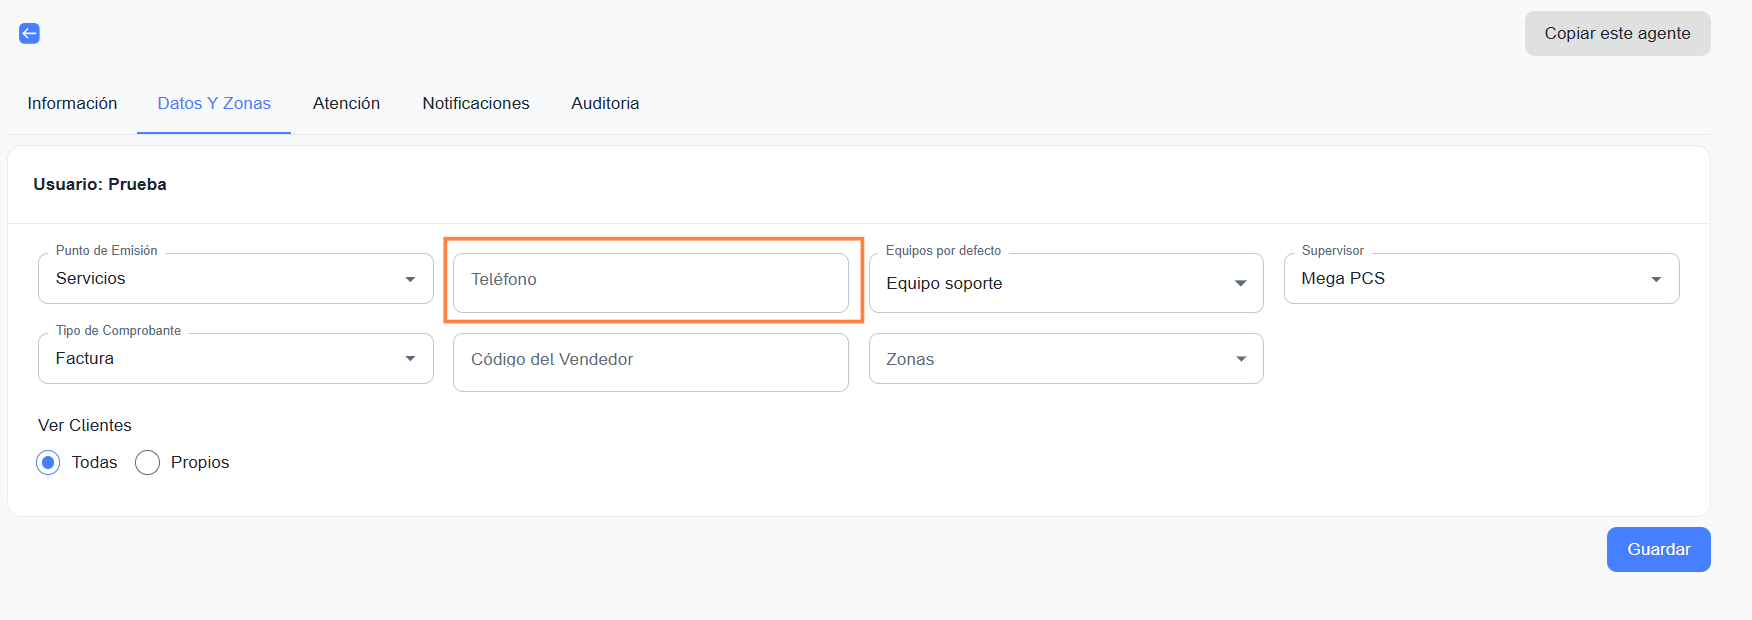The width and height of the screenshot is (1752, 620).
Task: Expand the Punto de Emisión dropdown
Action: [235, 279]
